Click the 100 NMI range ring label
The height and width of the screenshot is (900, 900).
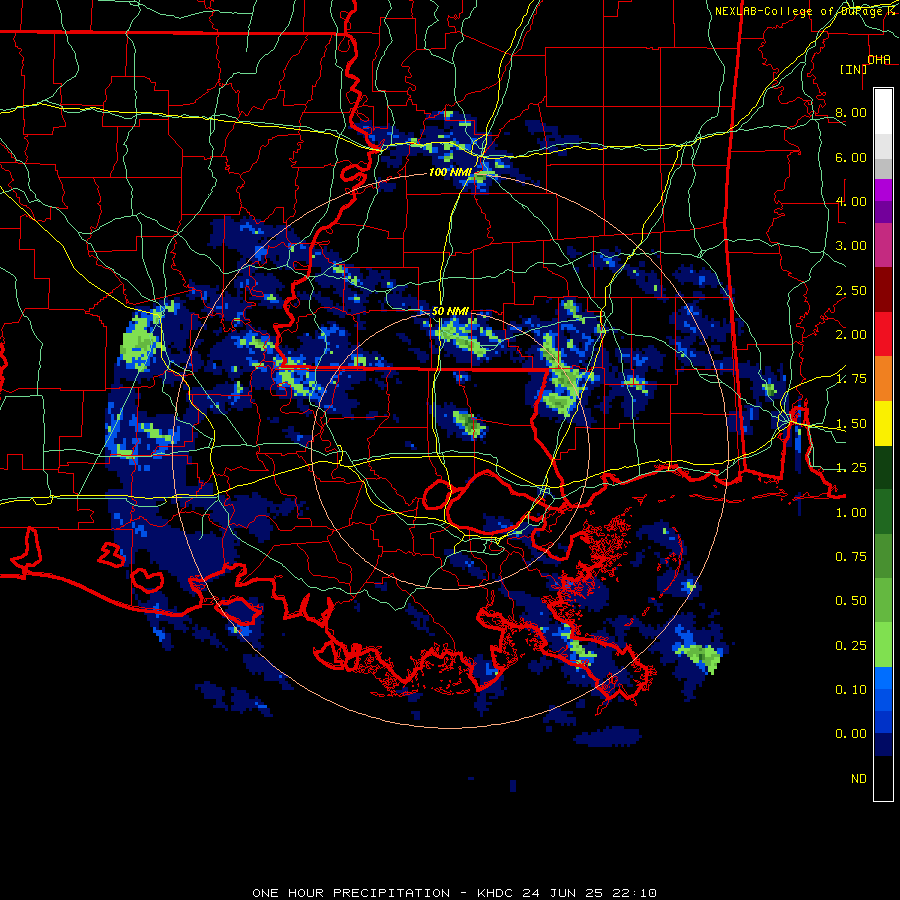[451, 172]
